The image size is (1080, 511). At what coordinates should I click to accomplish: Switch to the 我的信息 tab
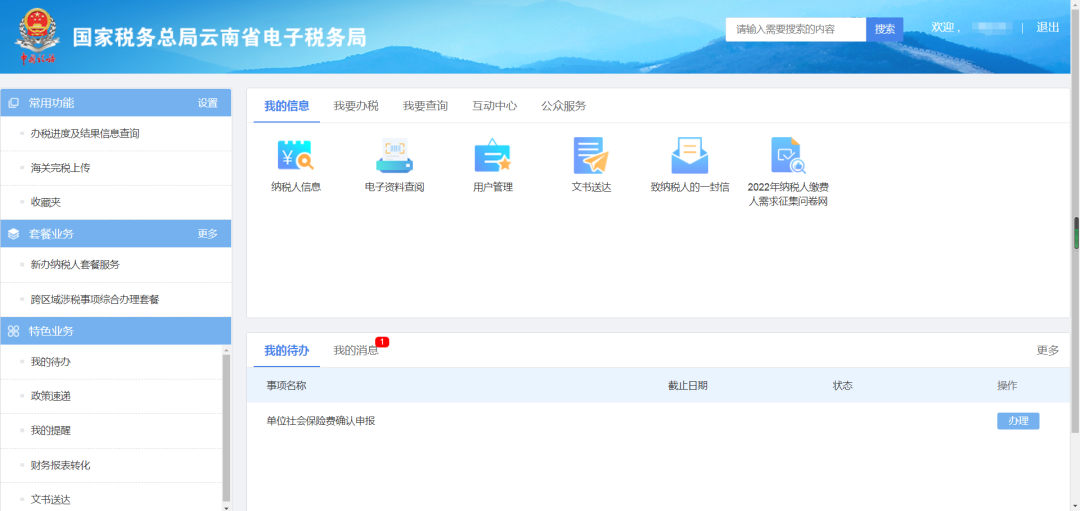[287, 106]
